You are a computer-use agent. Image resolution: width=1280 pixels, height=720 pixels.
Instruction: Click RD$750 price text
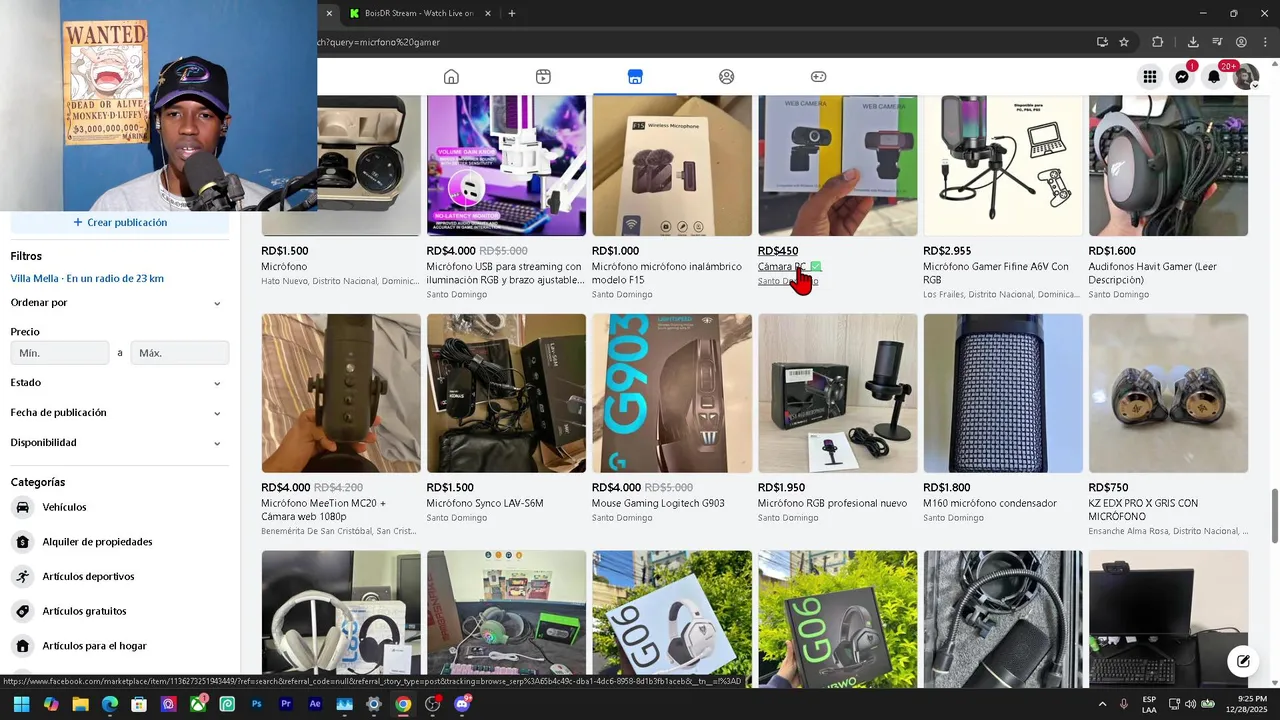pos(1108,488)
